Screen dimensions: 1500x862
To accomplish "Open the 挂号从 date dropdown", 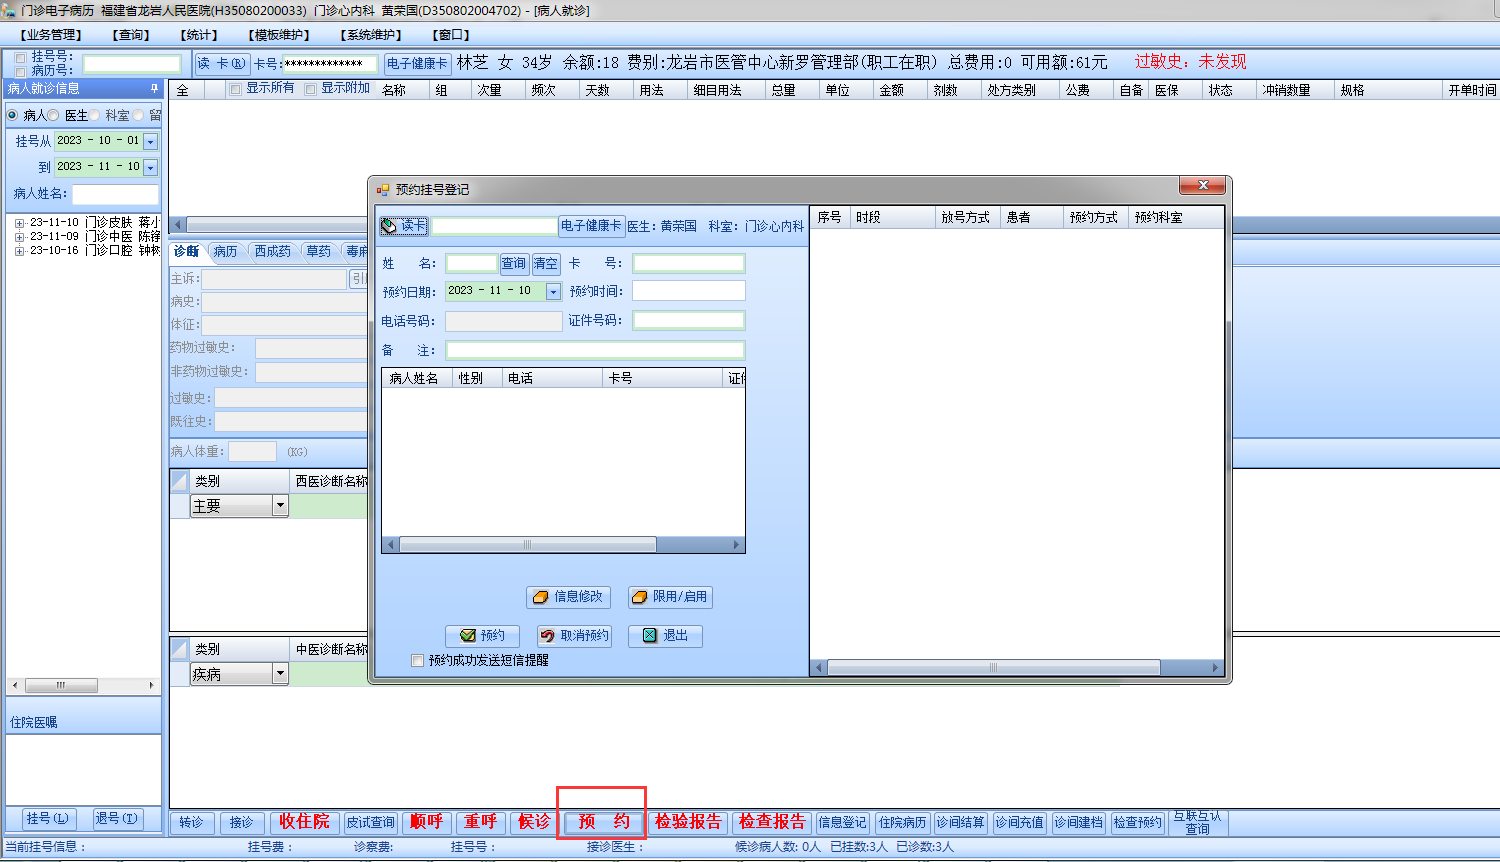I will coord(151,141).
